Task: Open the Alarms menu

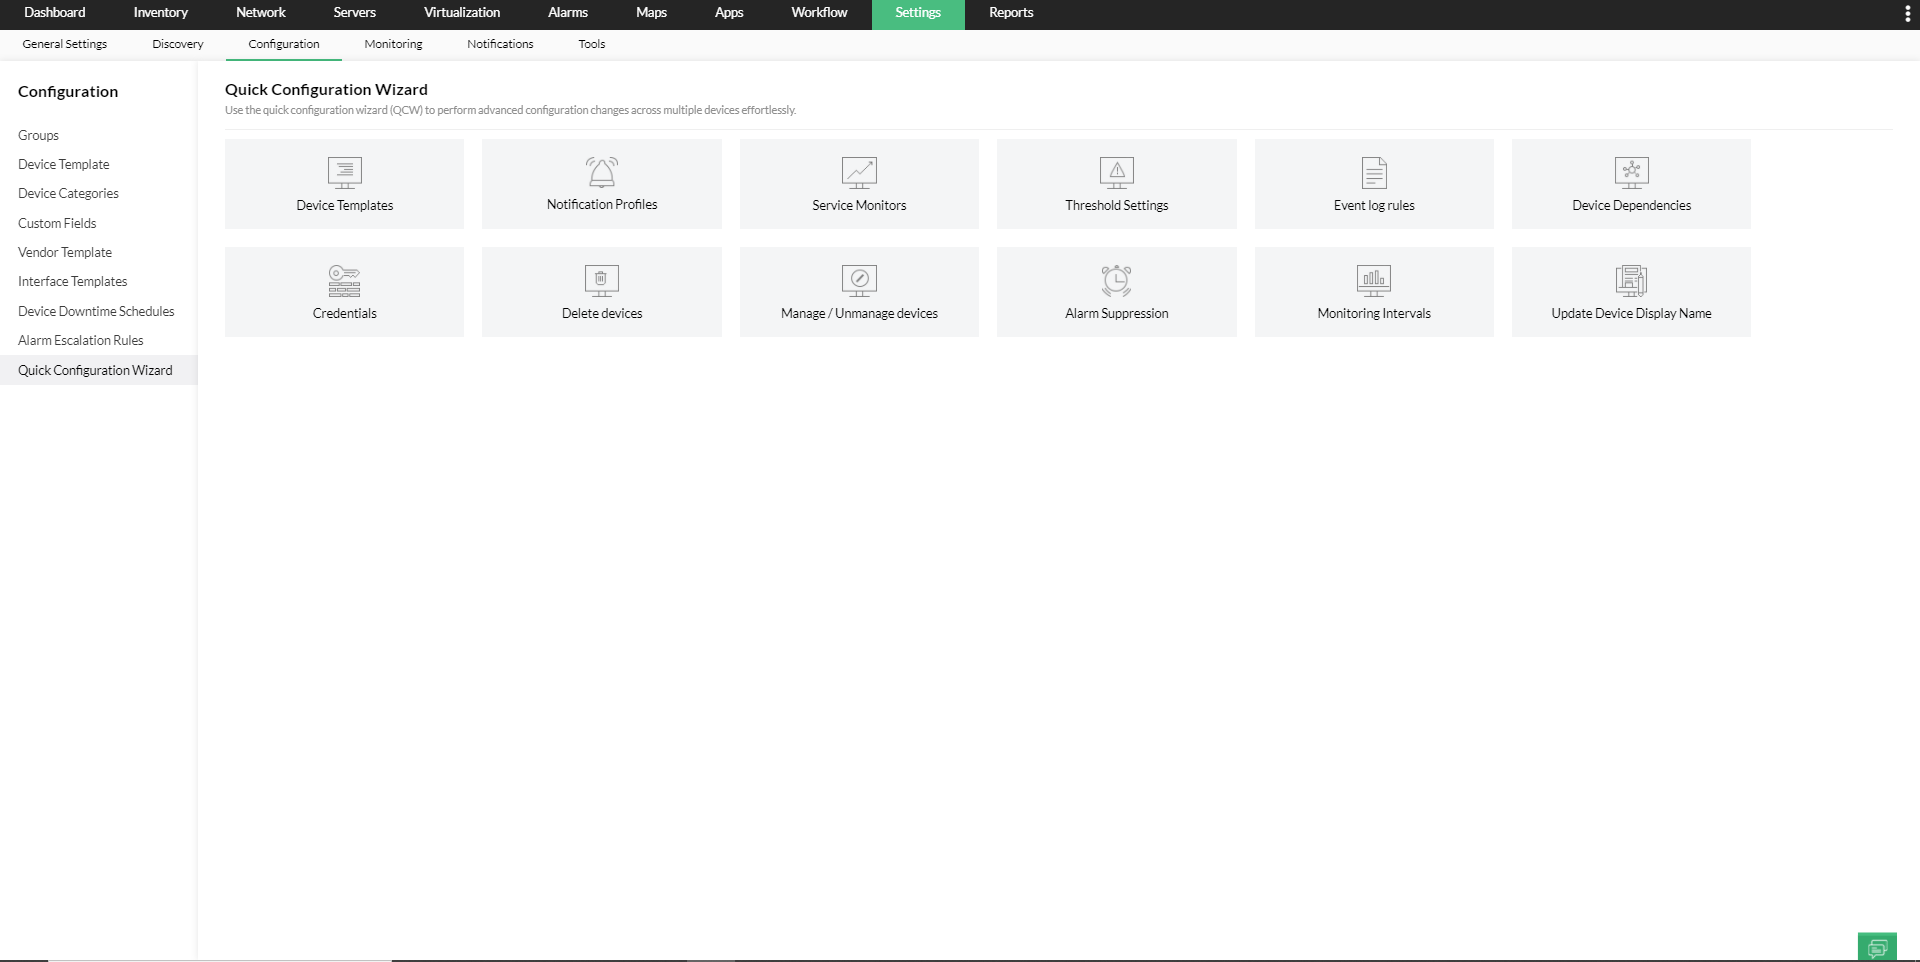Action: point(567,13)
